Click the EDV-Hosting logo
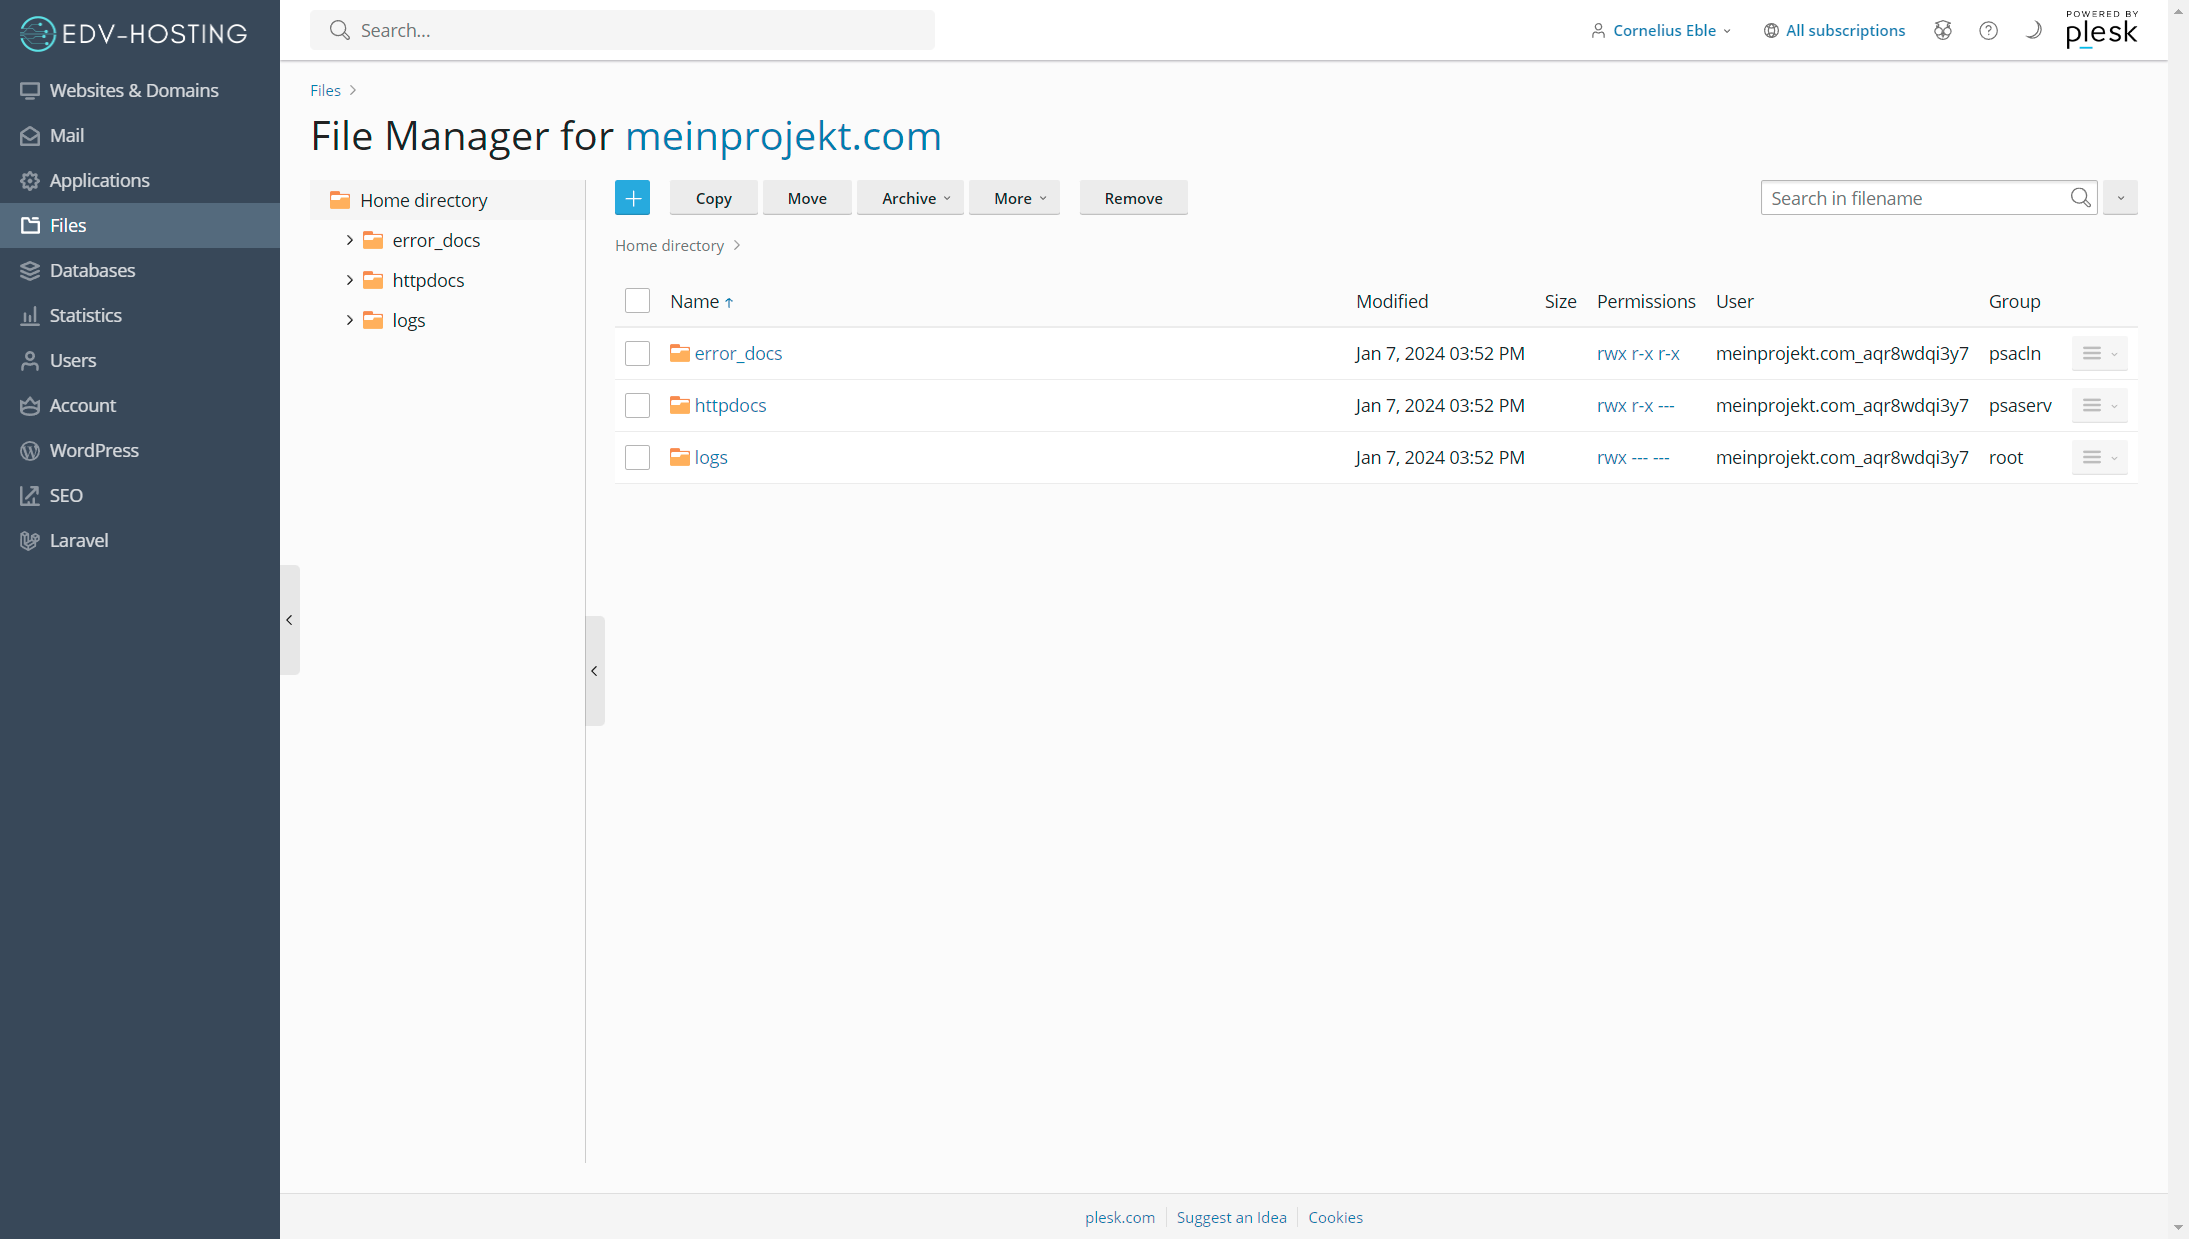 tap(133, 33)
